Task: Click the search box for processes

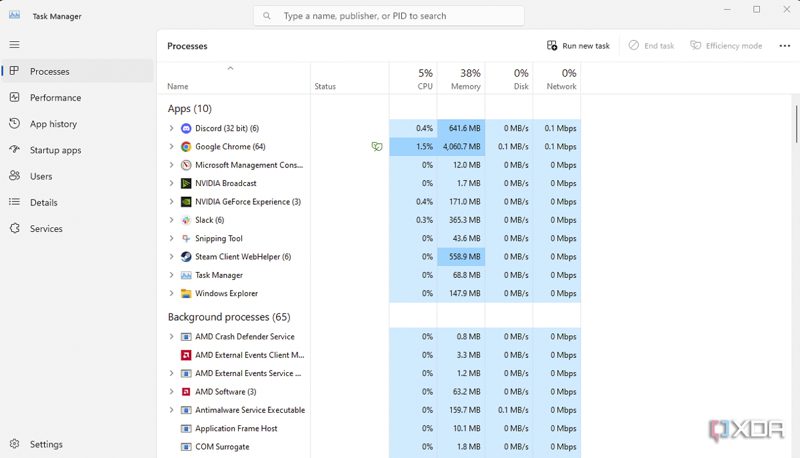Action: point(389,16)
